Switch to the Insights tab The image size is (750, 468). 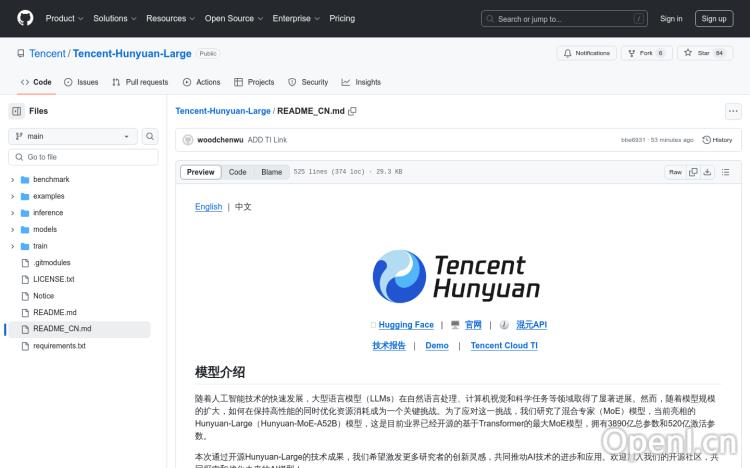click(x=361, y=82)
